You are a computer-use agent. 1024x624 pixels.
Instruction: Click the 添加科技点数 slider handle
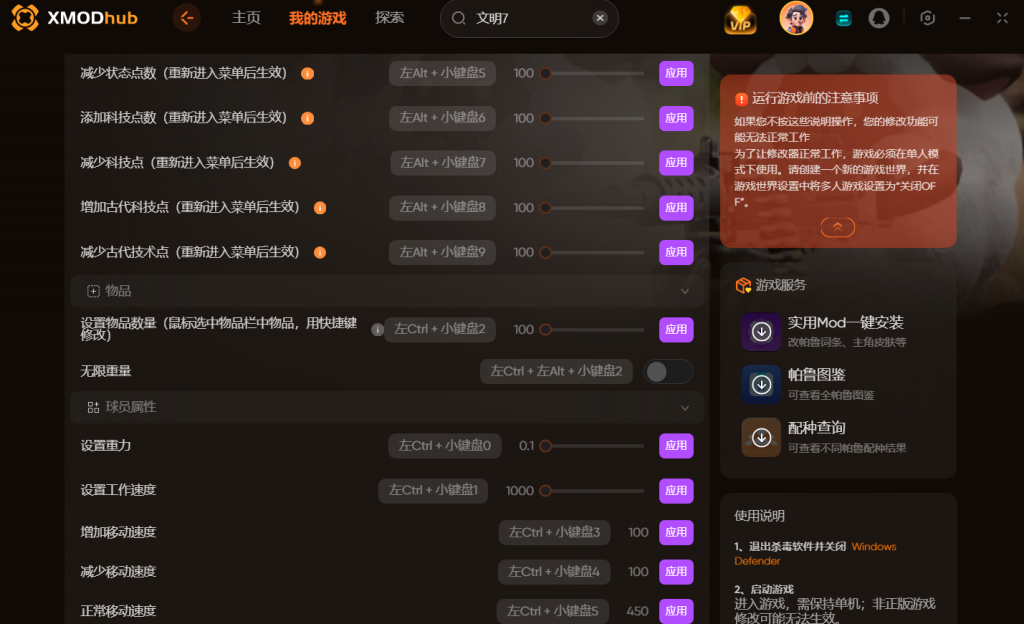pos(545,118)
